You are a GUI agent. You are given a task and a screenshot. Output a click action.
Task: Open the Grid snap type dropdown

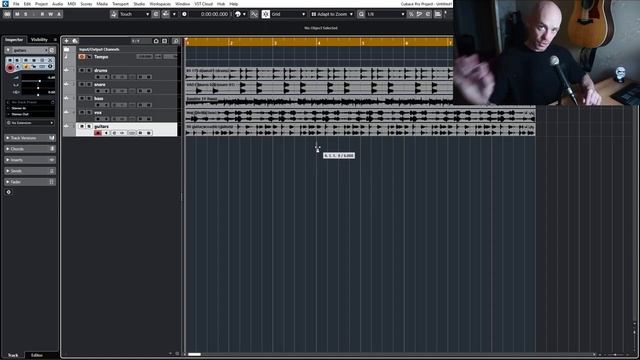click(x=288, y=14)
